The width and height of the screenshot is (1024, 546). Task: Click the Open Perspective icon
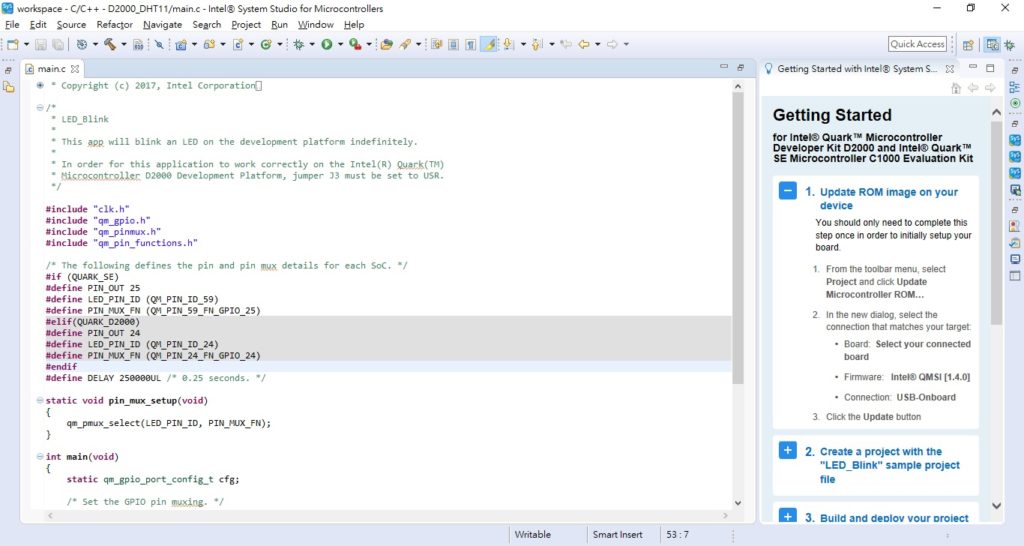tap(968, 44)
